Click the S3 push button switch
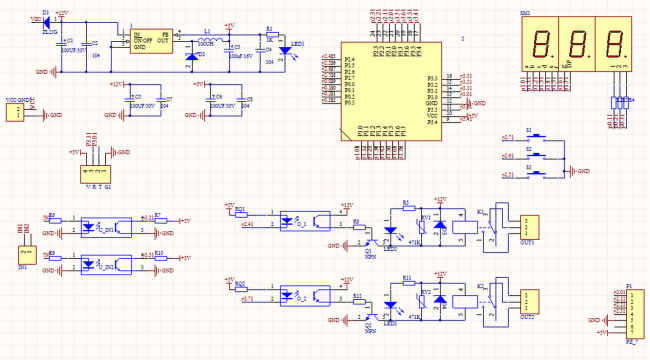Screen dimensions: 650x360 [x=536, y=174]
